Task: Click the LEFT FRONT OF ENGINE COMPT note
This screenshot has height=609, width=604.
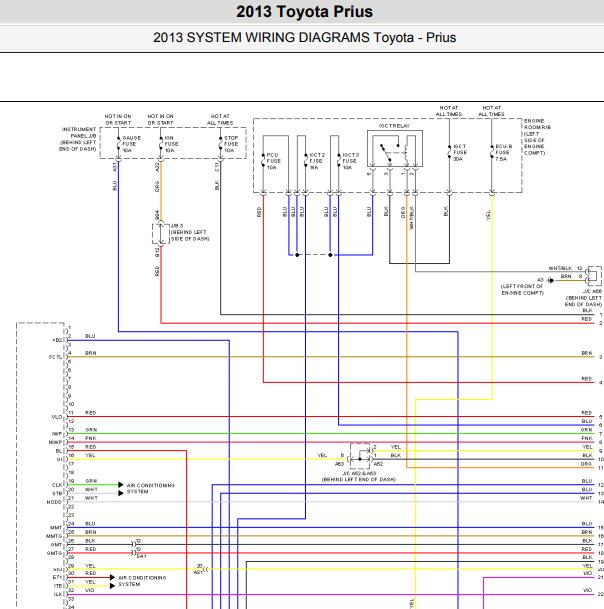Action: [522, 289]
